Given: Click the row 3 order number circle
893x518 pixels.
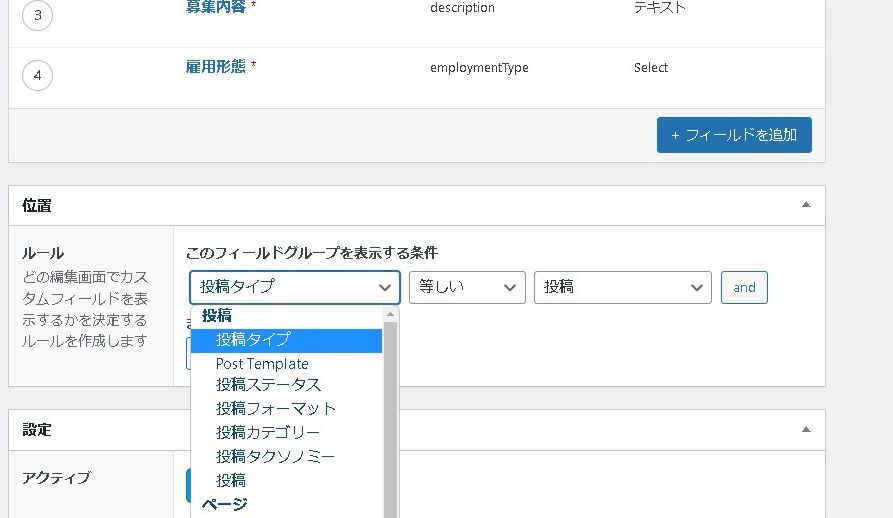Looking at the screenshot, I should (37, 15).
